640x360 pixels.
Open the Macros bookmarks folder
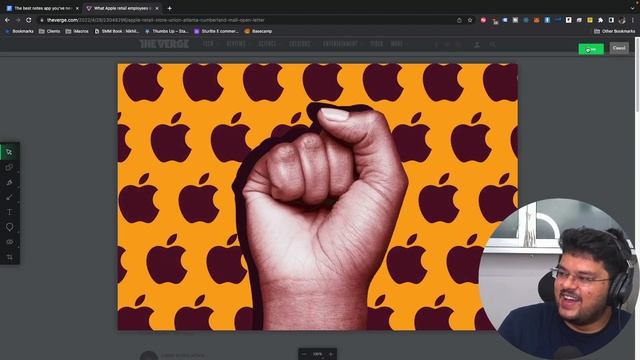coord(77,31)
